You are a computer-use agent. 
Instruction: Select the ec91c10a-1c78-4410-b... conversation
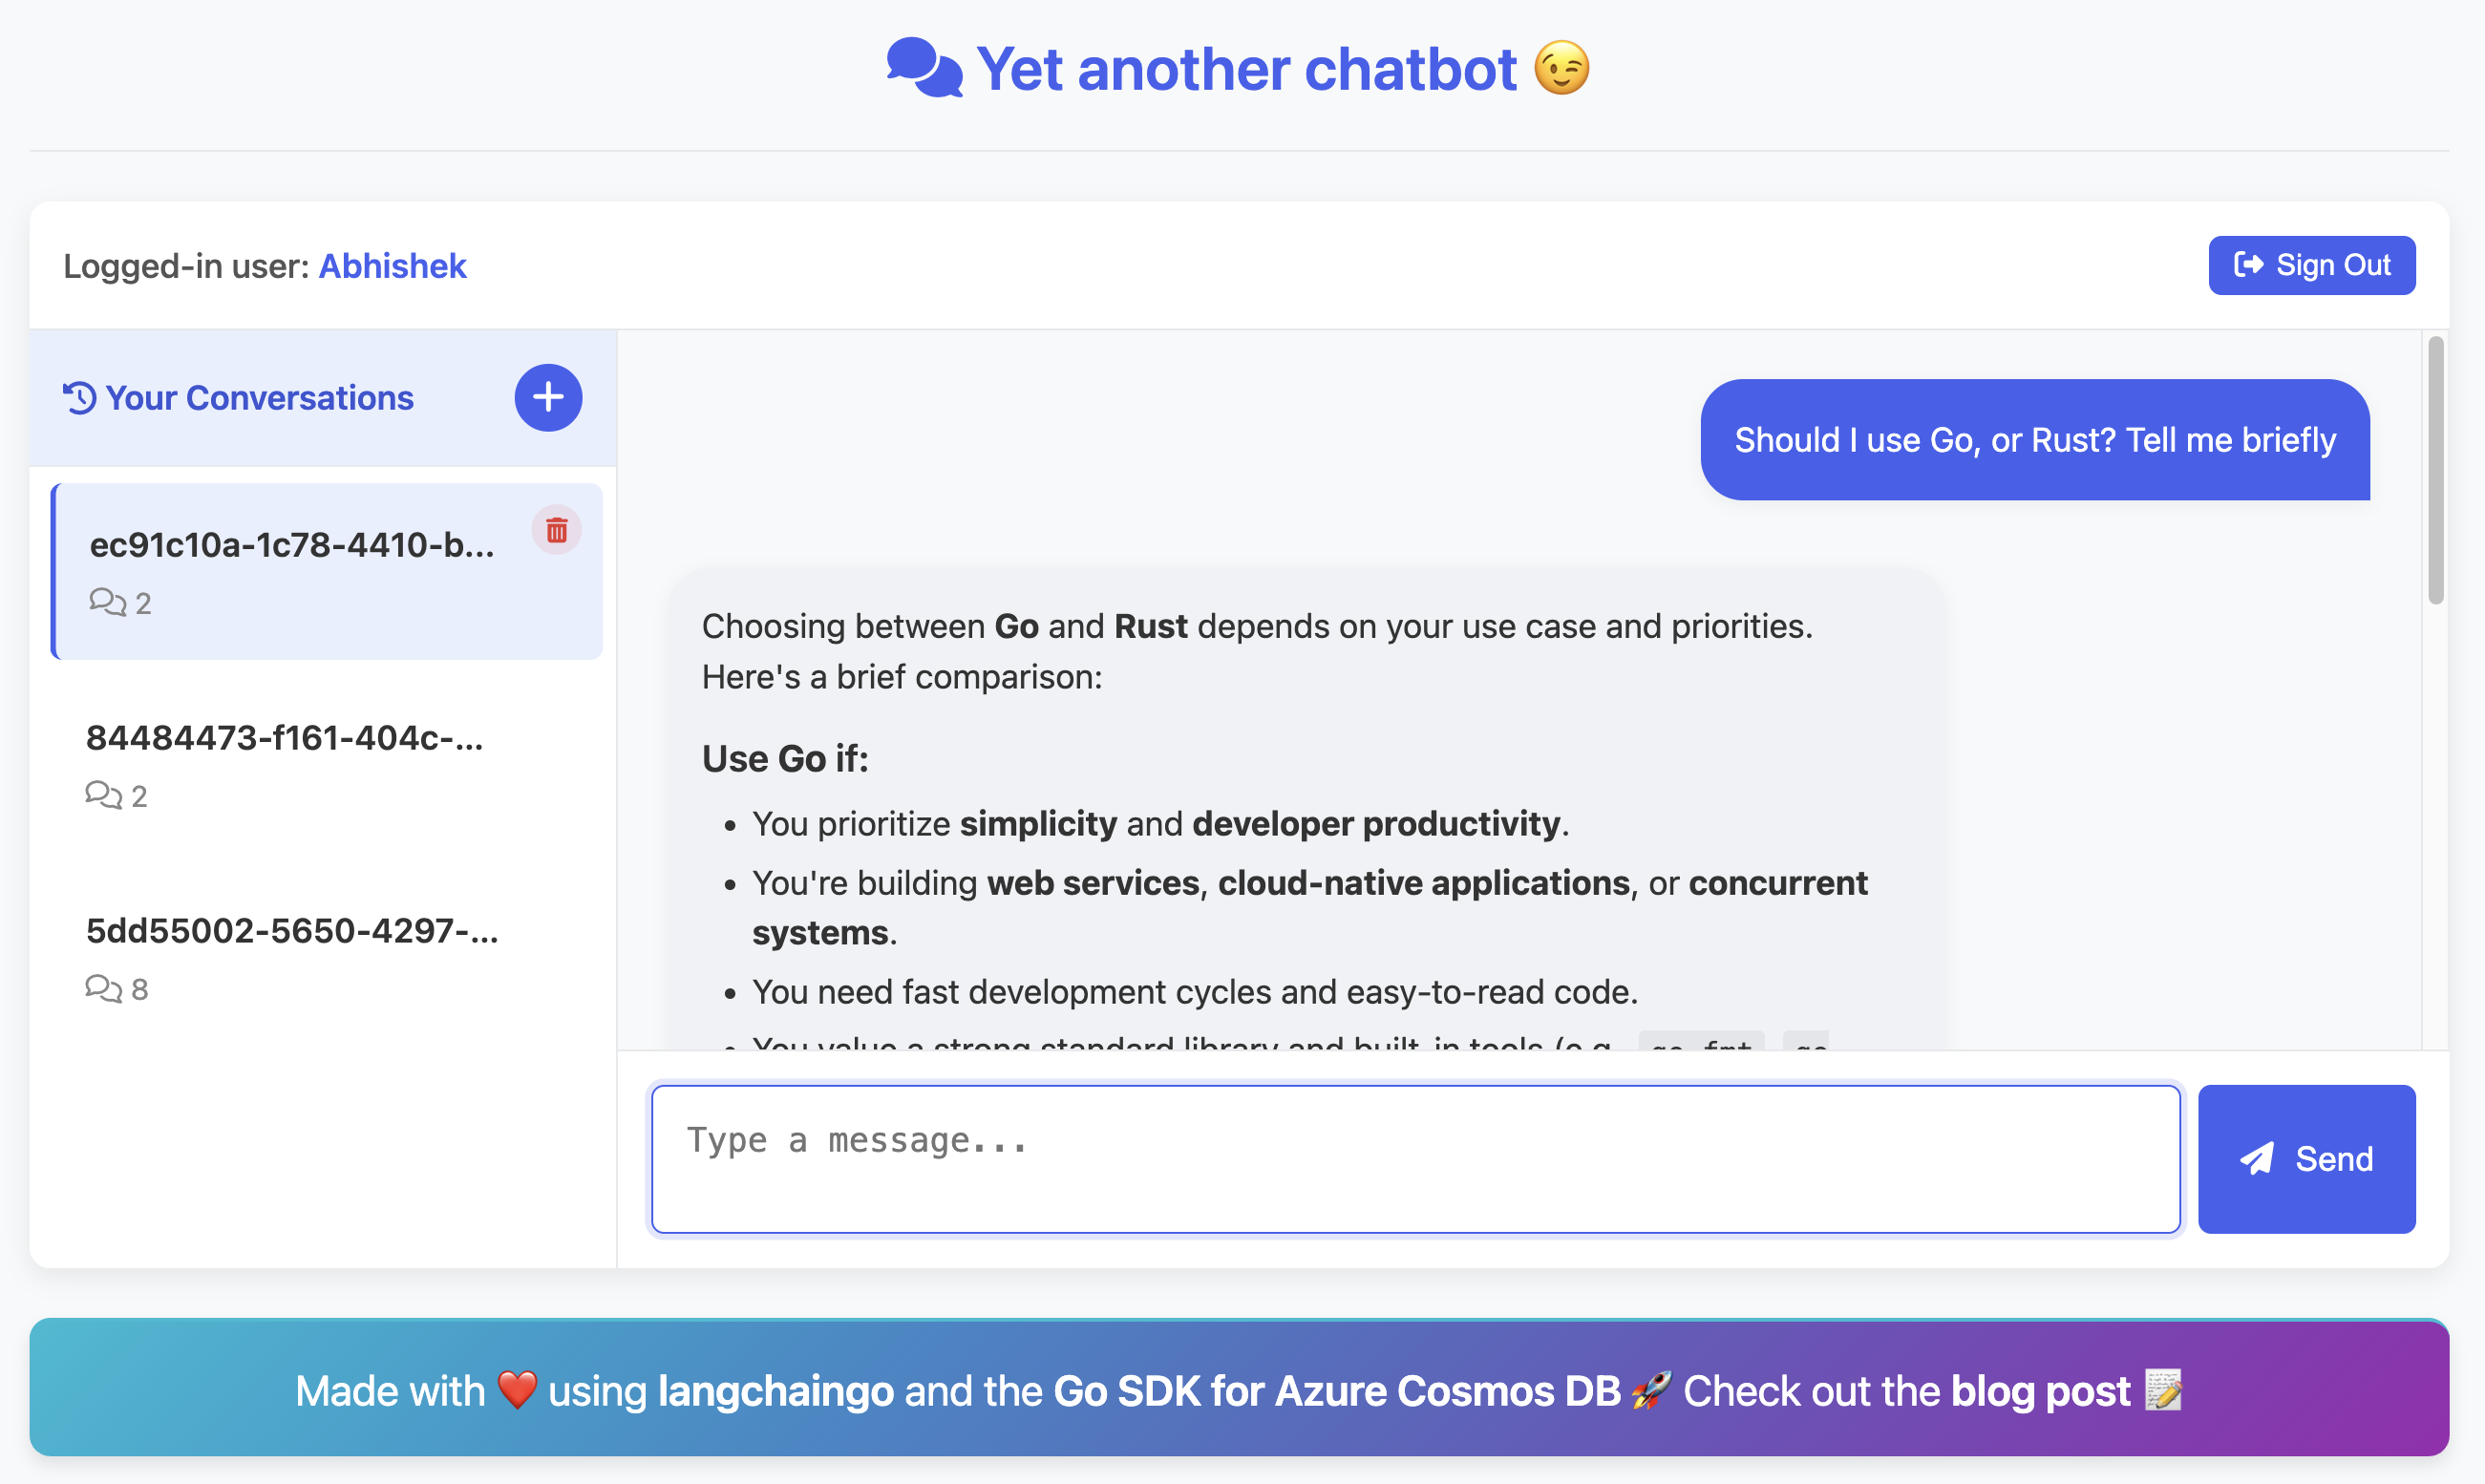[x=327, y=571]
